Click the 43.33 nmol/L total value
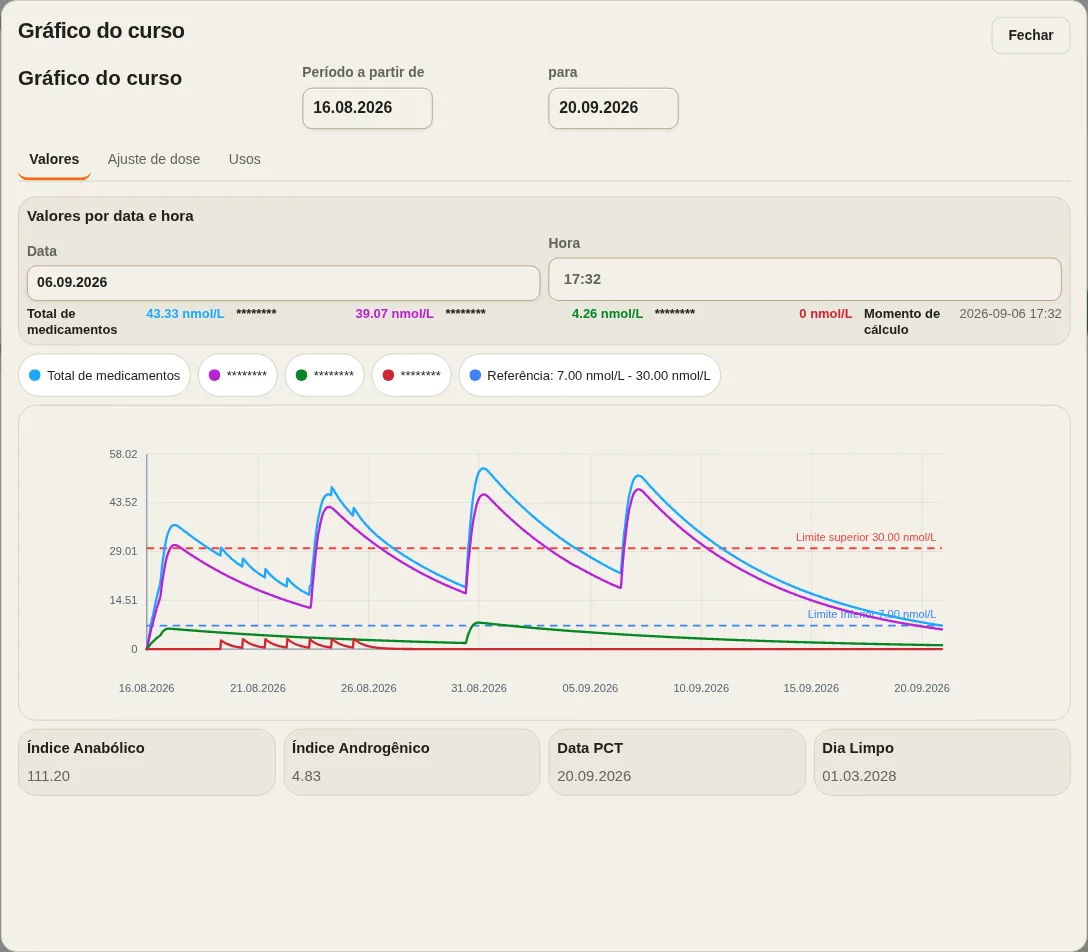This screenshot has height=952, width=1088. pos(185,314)
